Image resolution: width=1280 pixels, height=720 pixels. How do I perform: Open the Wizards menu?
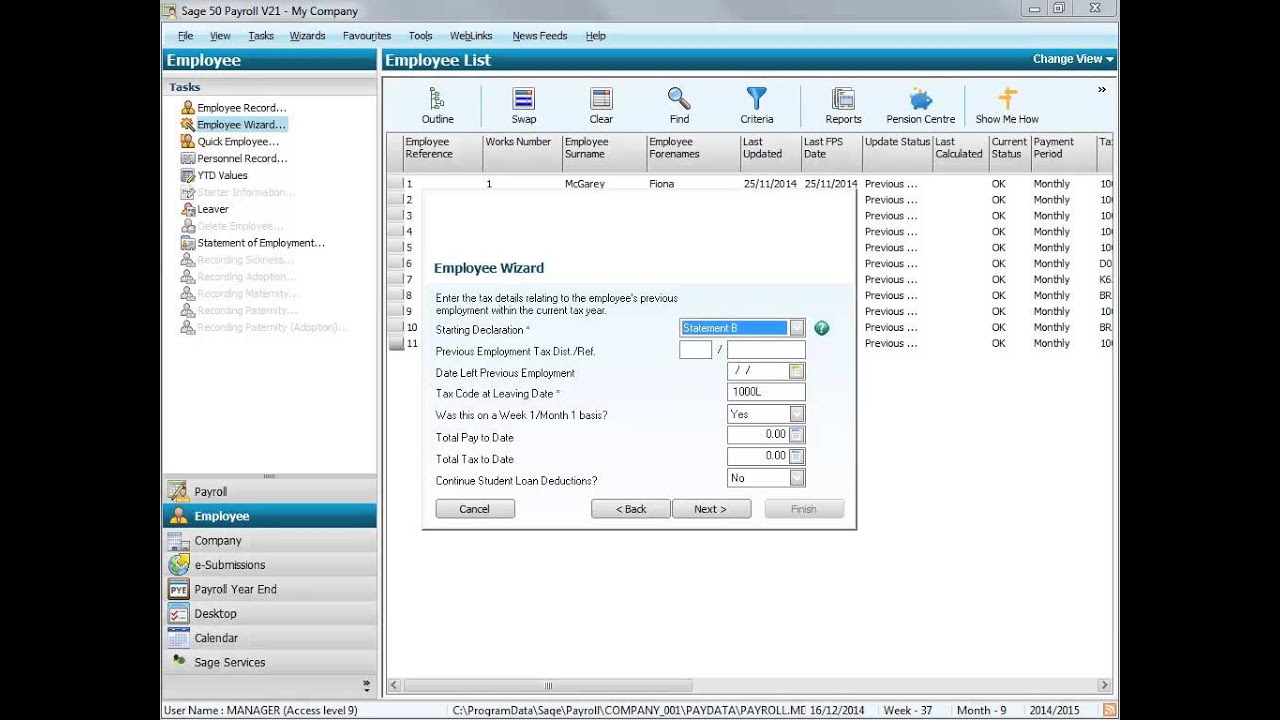307,36
